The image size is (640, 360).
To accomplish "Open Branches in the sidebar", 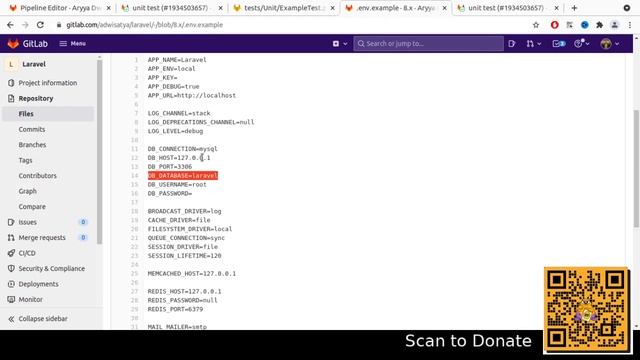I will pyautogui.click(x=32, y=145).
